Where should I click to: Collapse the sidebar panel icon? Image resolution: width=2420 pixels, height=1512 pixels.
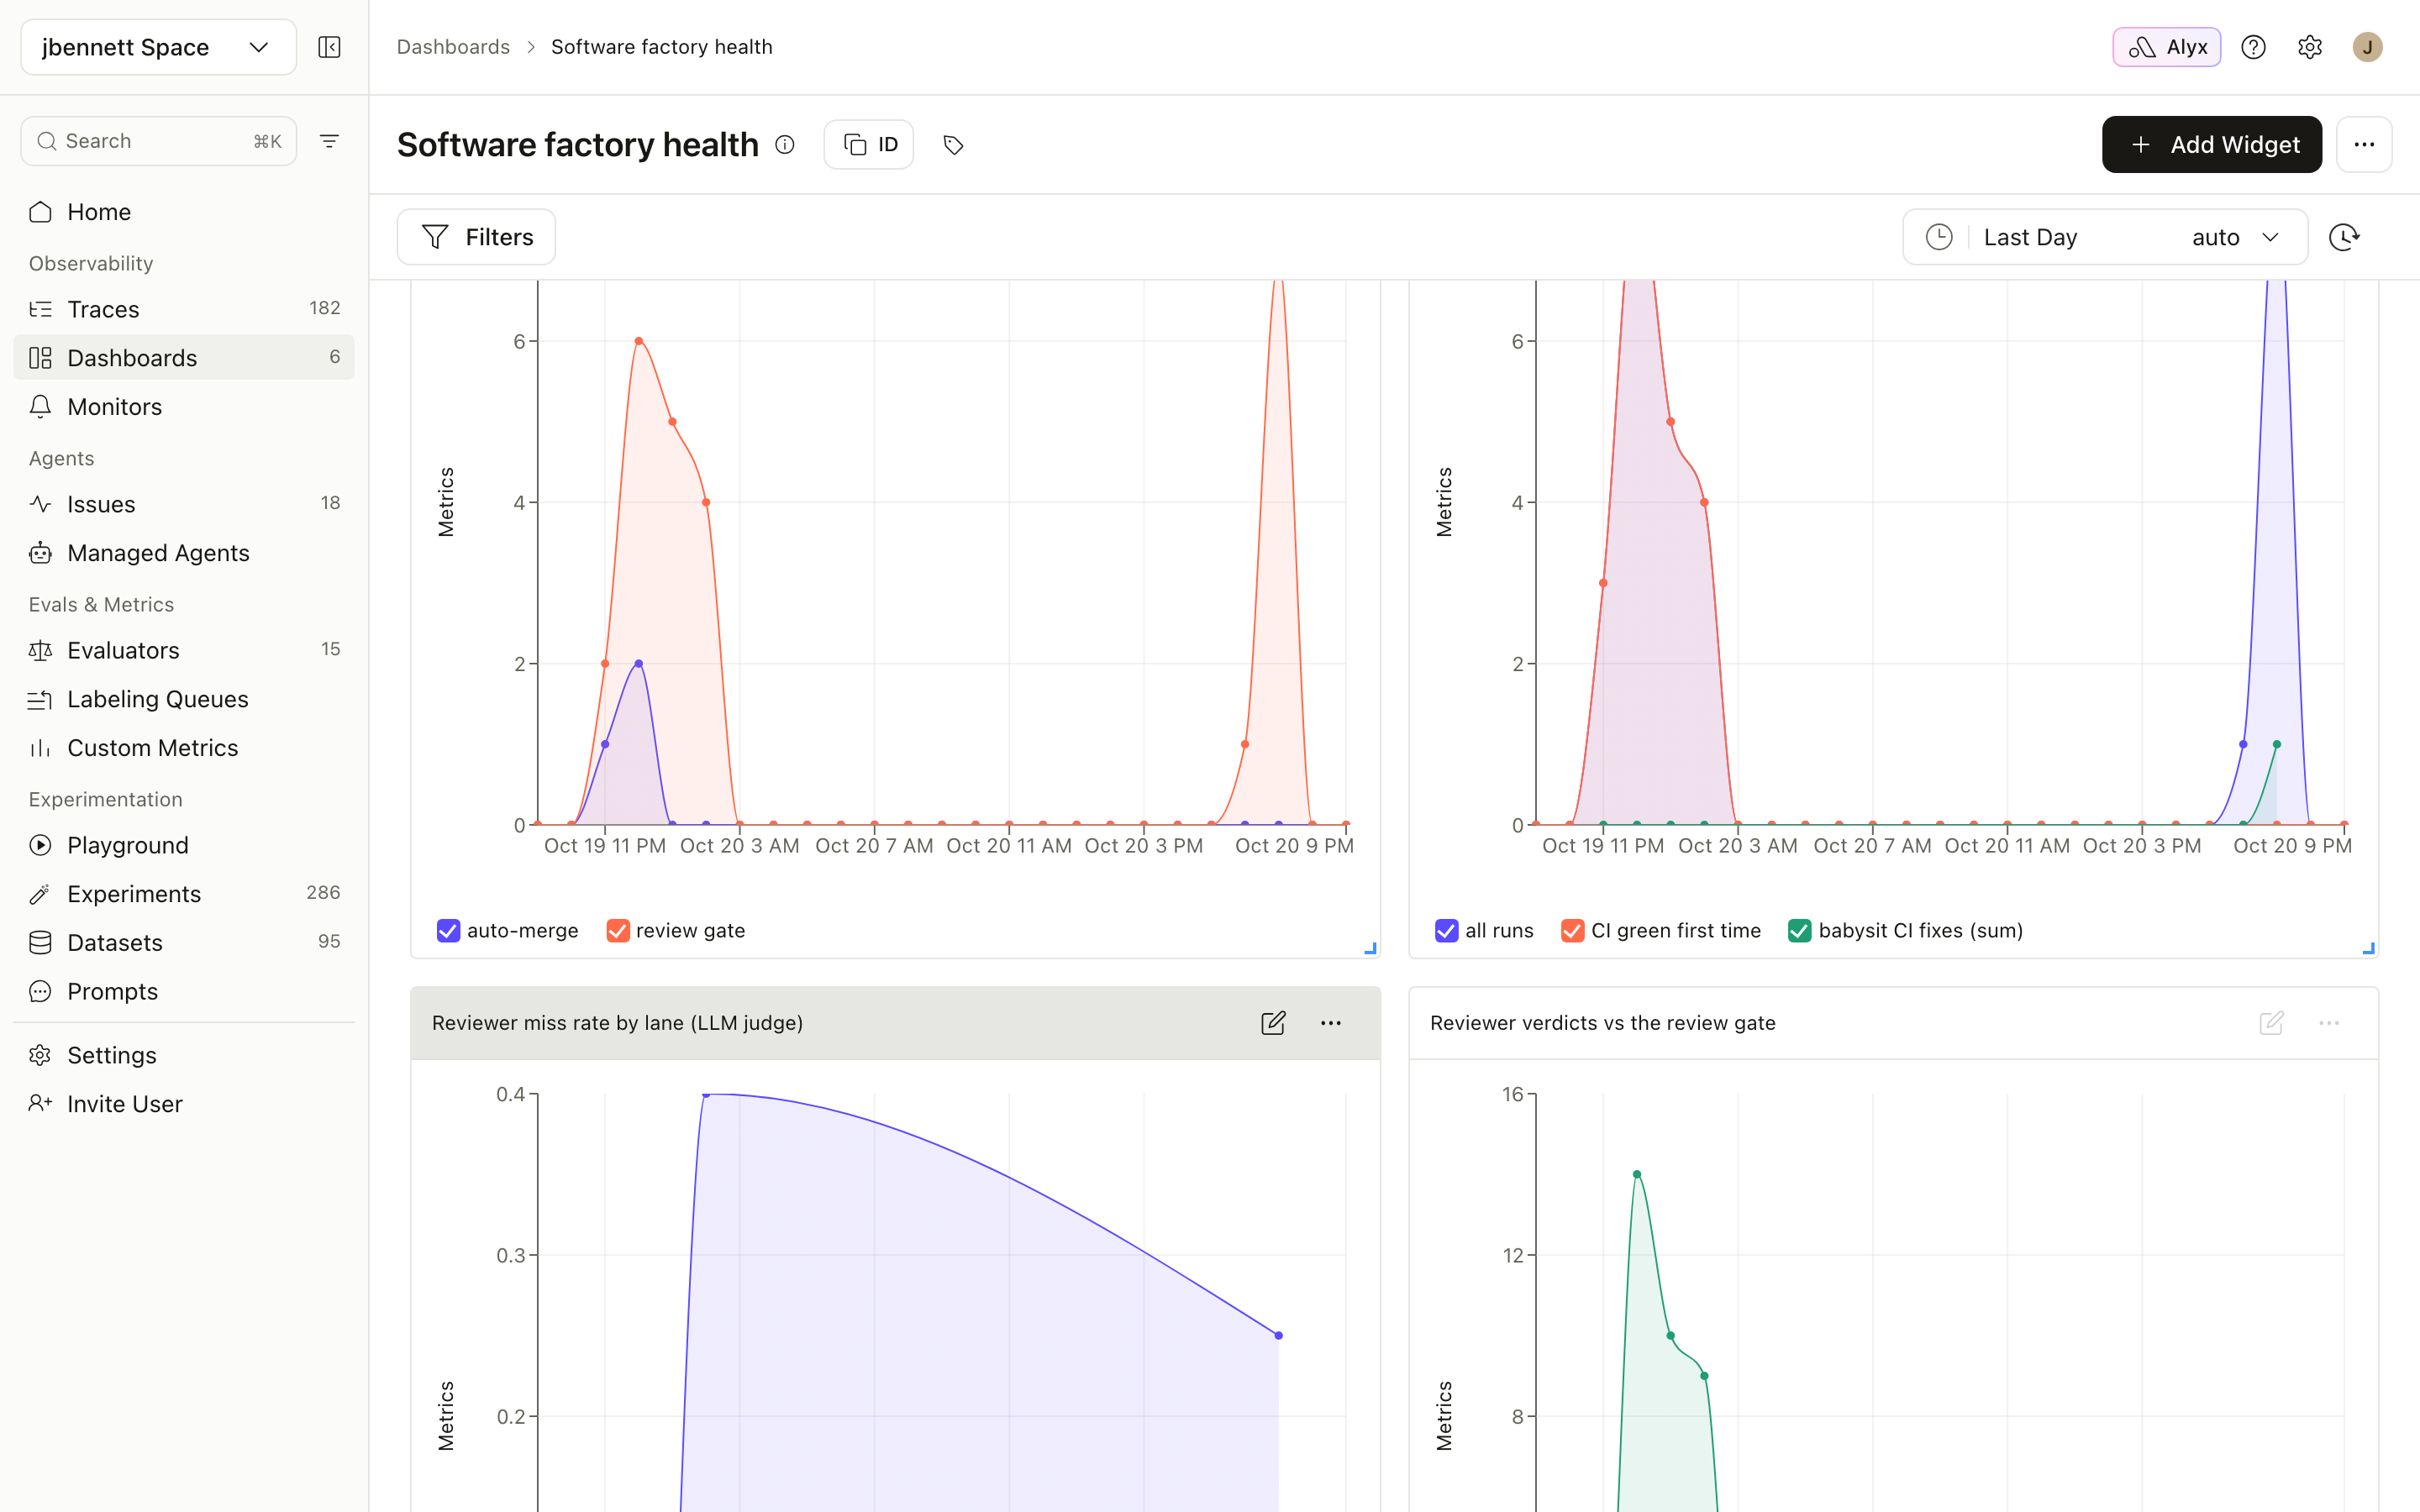pos(329,47)
